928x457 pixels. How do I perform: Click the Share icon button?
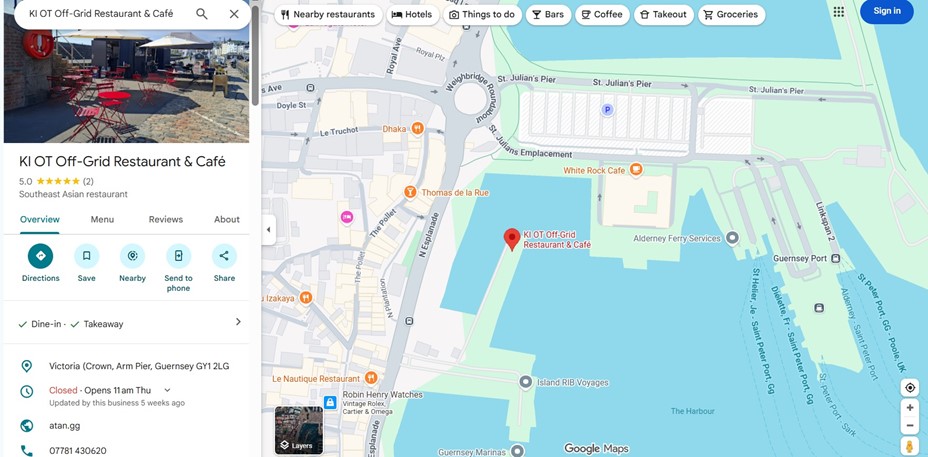[224, 256]
